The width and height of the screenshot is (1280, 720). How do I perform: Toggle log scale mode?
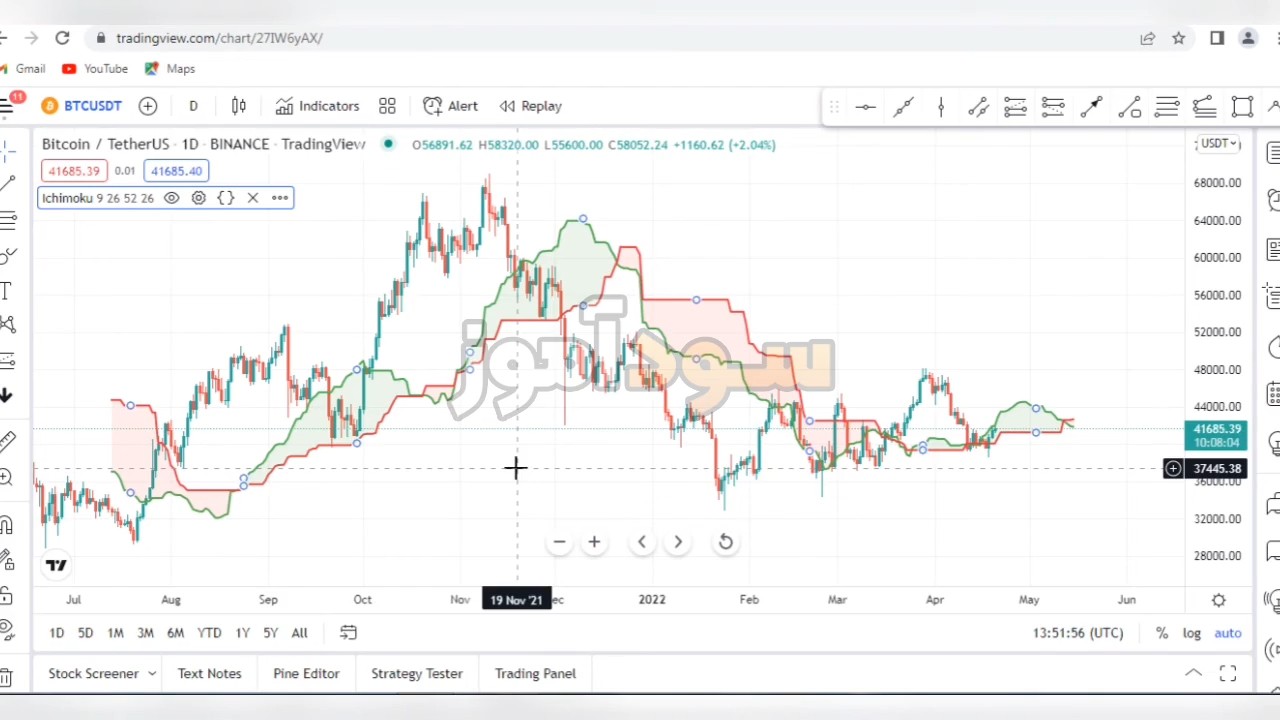click(x=1192, y=633)
